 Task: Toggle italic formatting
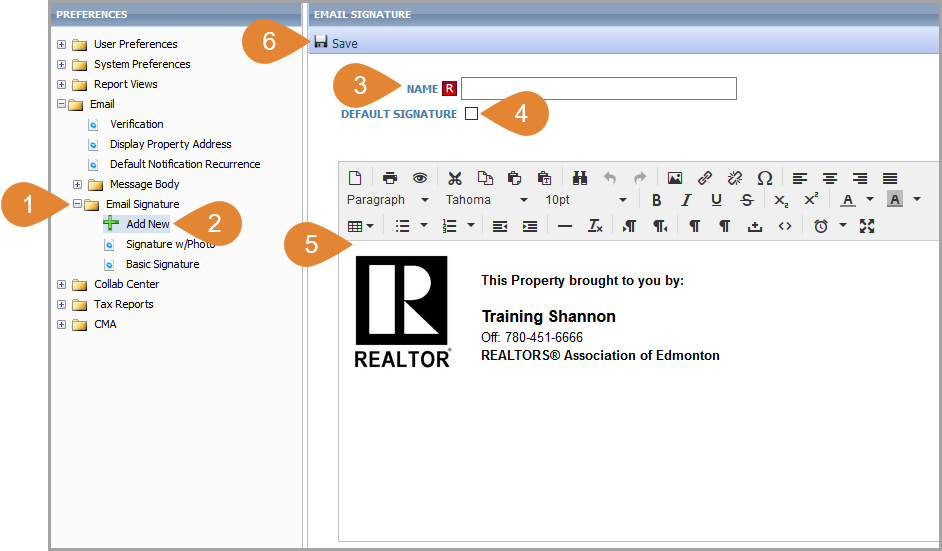tap(686, 200)
